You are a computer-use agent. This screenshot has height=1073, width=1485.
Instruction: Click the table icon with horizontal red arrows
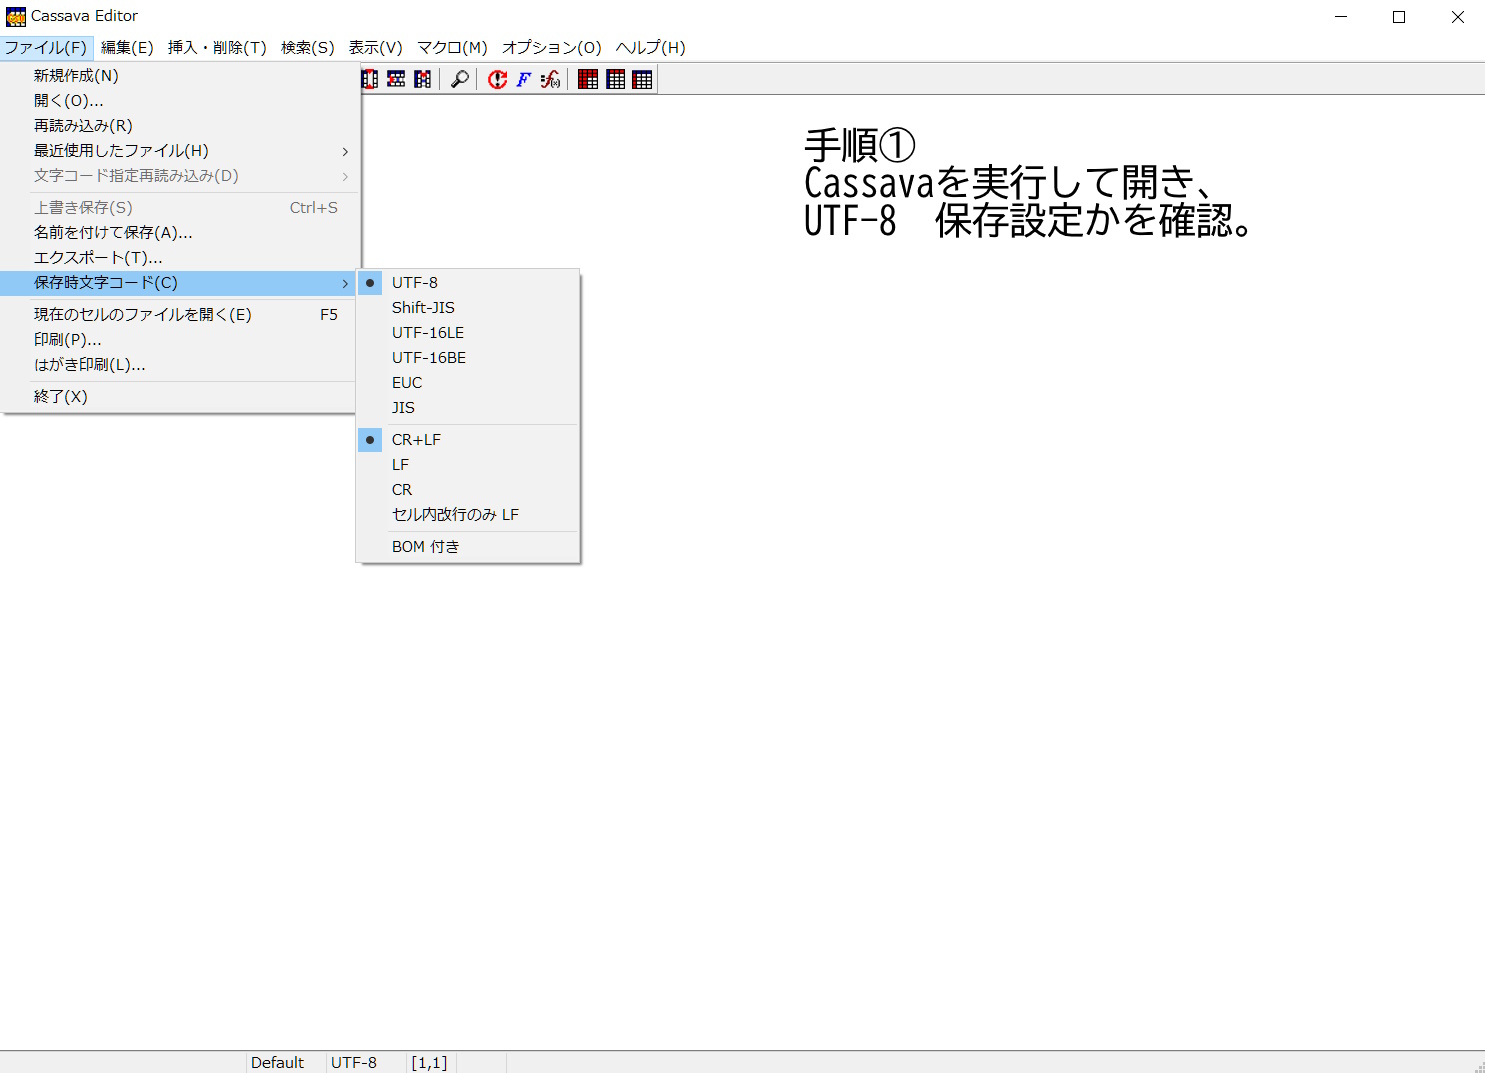[x=396, y=80]
